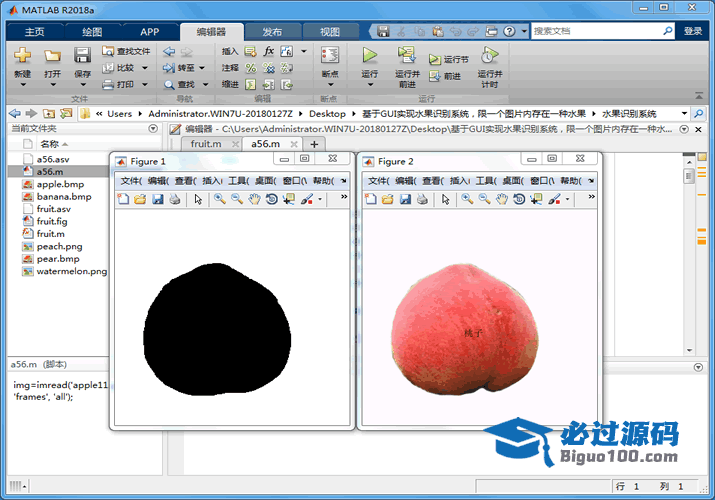Screen dimensions: 715x500
Task: Expand the a56.m details panel arrow
Action: (698, 367)
